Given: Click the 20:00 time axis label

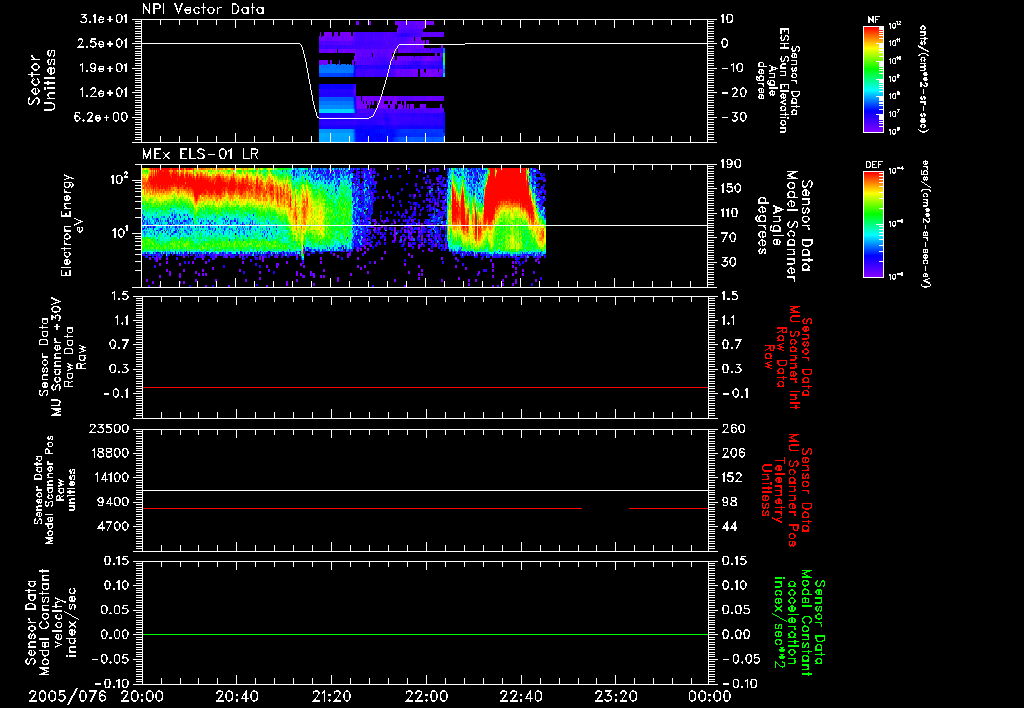Looking at the screenshot, I should pos(143,695).
